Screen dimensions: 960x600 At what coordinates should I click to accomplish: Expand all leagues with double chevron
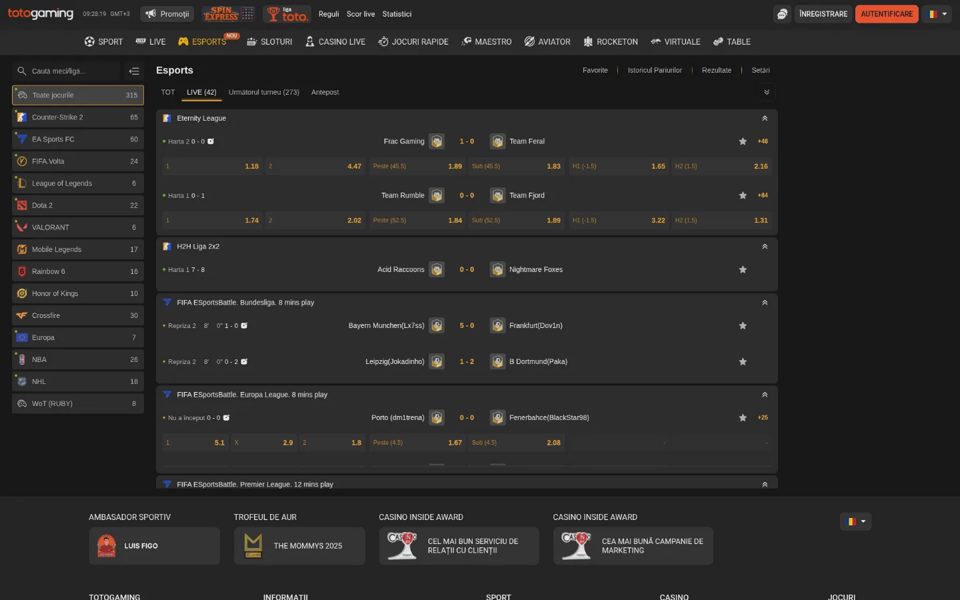[x=767, y=92]
